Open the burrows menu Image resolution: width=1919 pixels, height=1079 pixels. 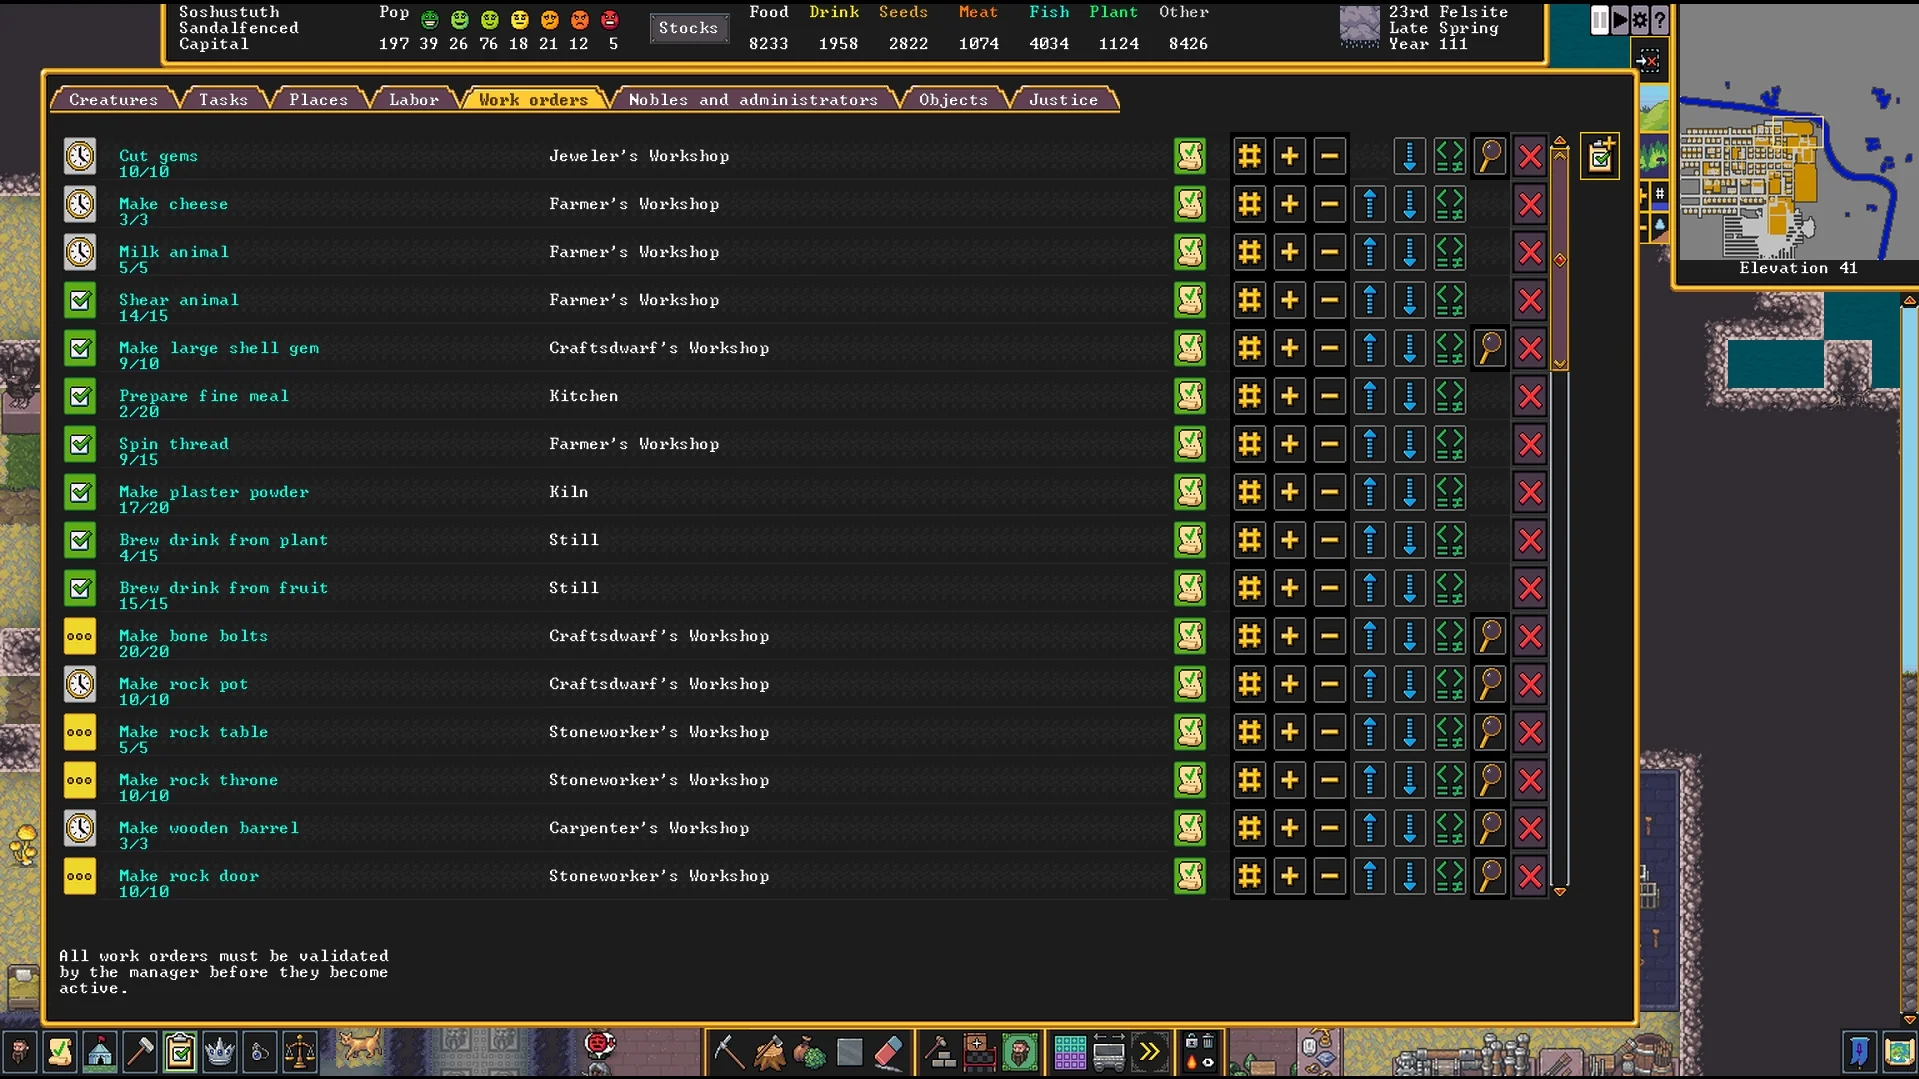coord(1069,1052)
